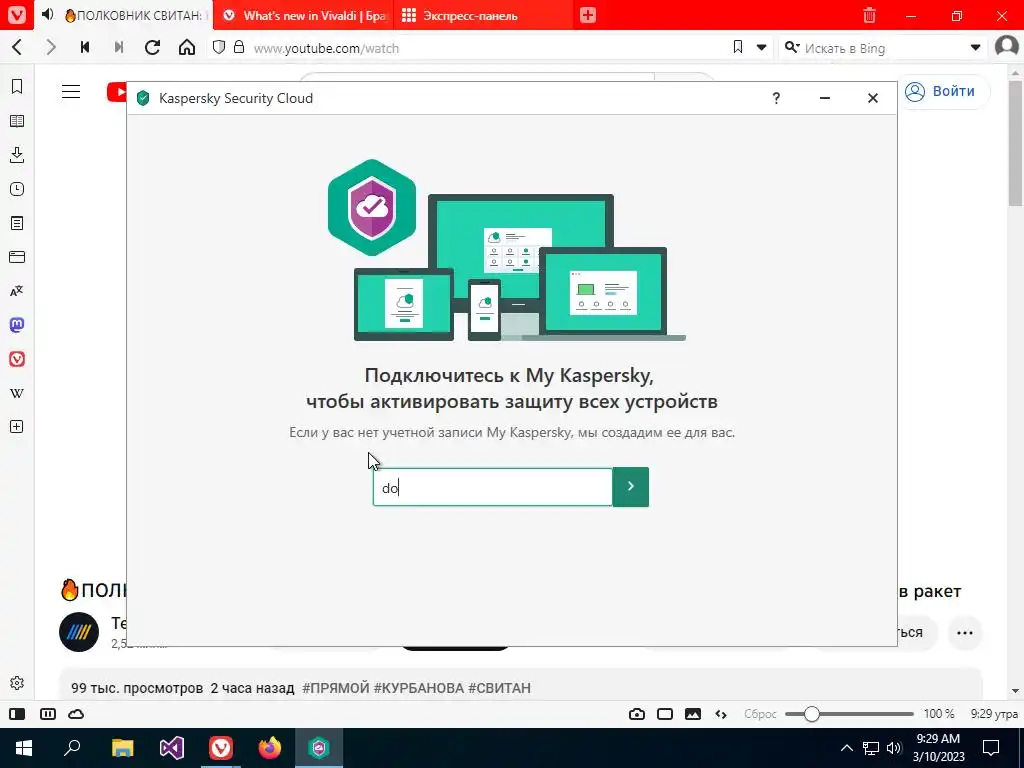Open the Vivaldi profile avatar

point(1006,47)
